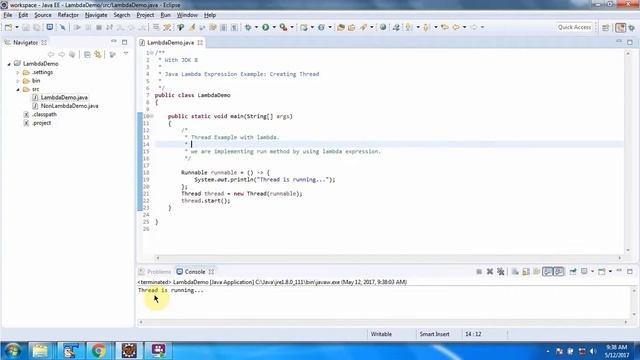Open the File menu
640x360 pixels.
point(8,15)
